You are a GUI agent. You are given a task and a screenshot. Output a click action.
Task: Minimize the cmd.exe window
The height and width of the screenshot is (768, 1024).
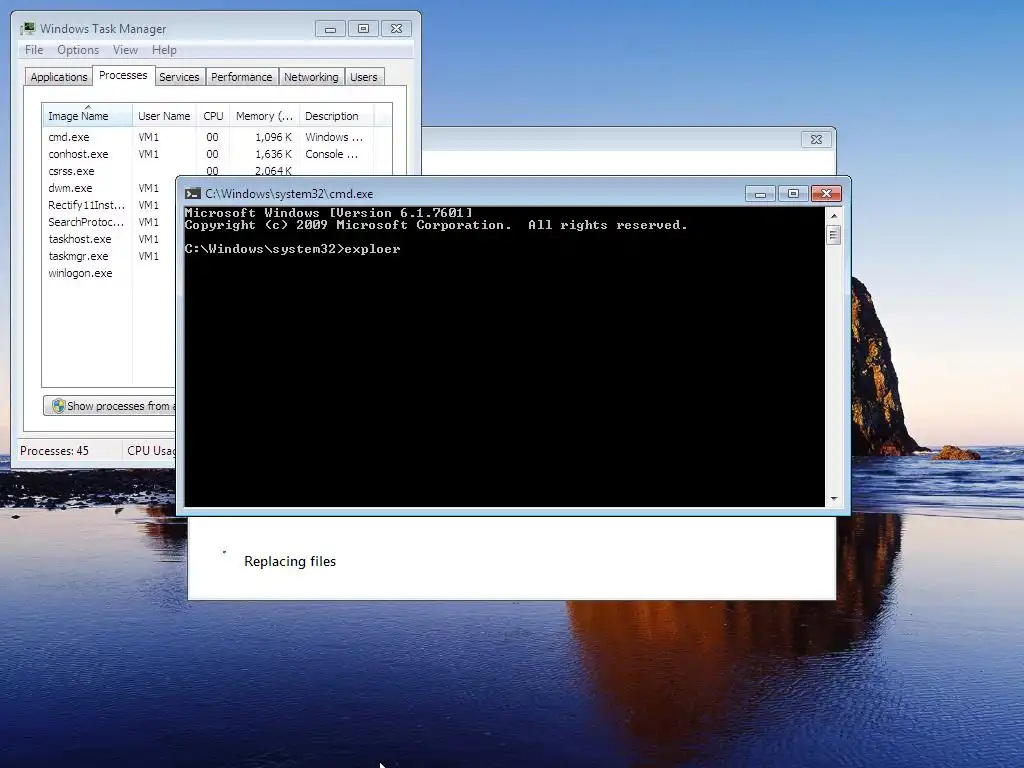(x=760, y=193)
